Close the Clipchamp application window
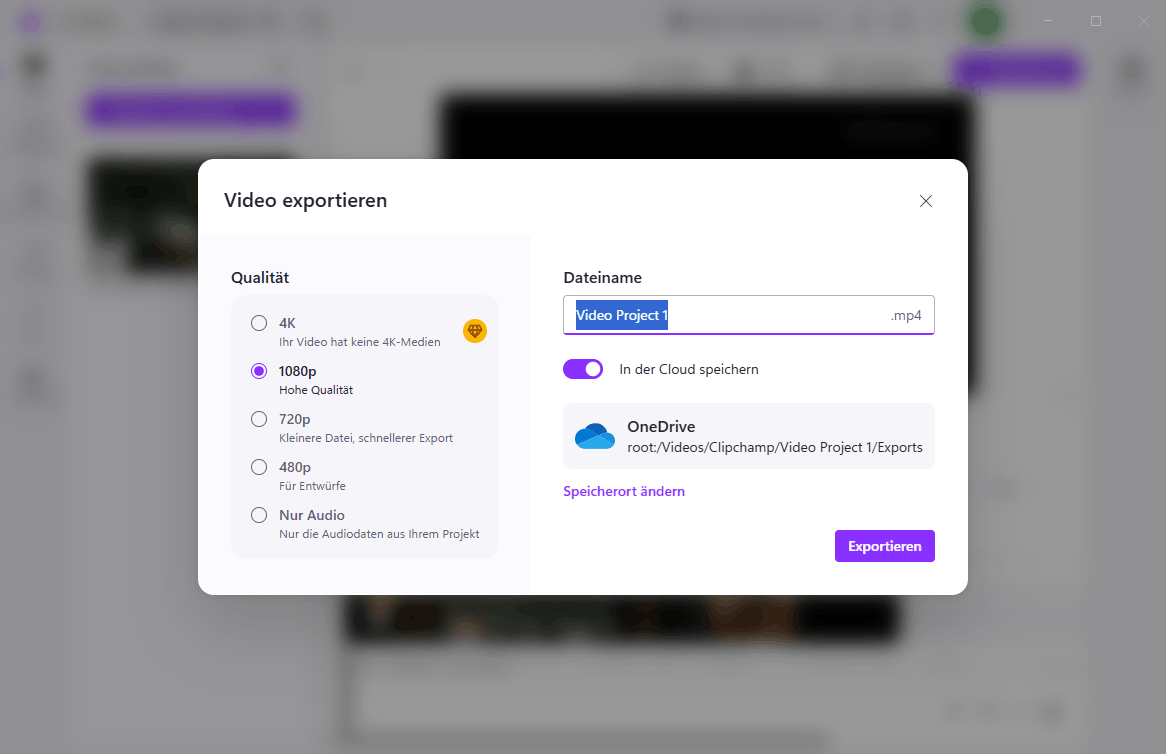Viewport: 1166px width, 754px height. pyautogui.click(x=1144, y=21)
